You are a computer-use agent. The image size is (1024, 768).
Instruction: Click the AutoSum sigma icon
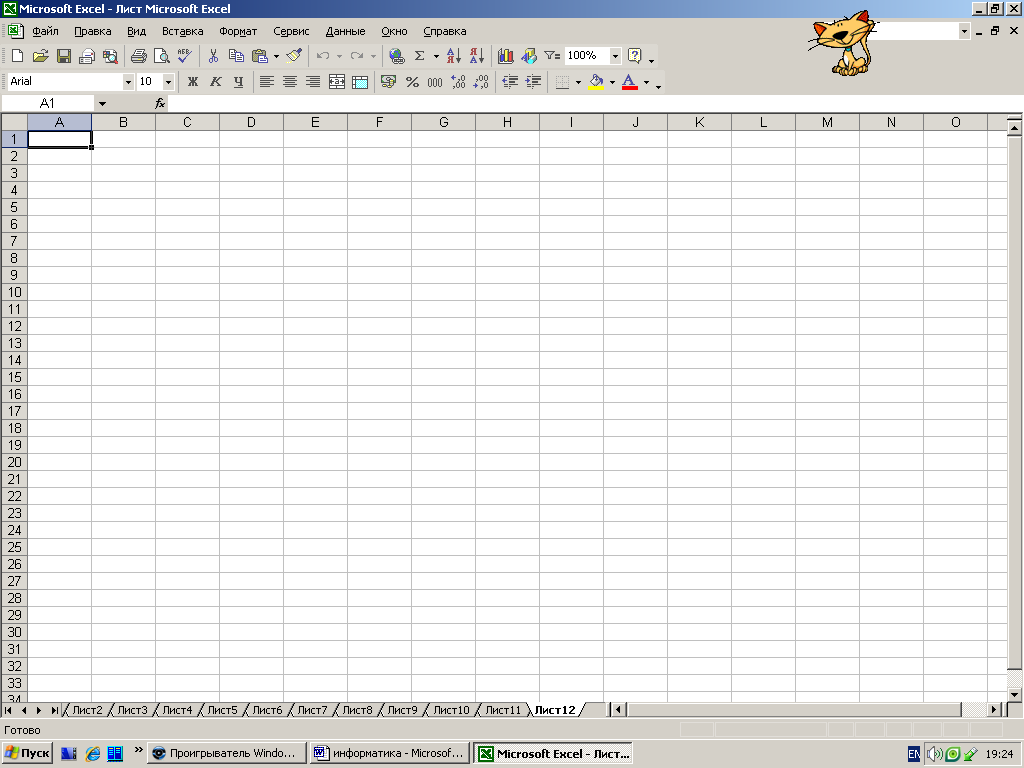[x=420, y=56]
